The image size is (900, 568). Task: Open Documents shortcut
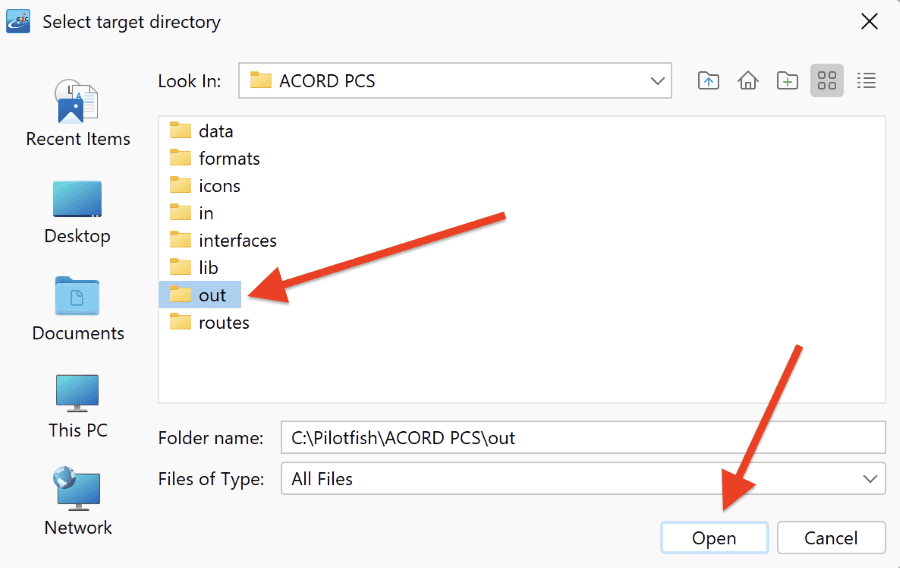78,309
